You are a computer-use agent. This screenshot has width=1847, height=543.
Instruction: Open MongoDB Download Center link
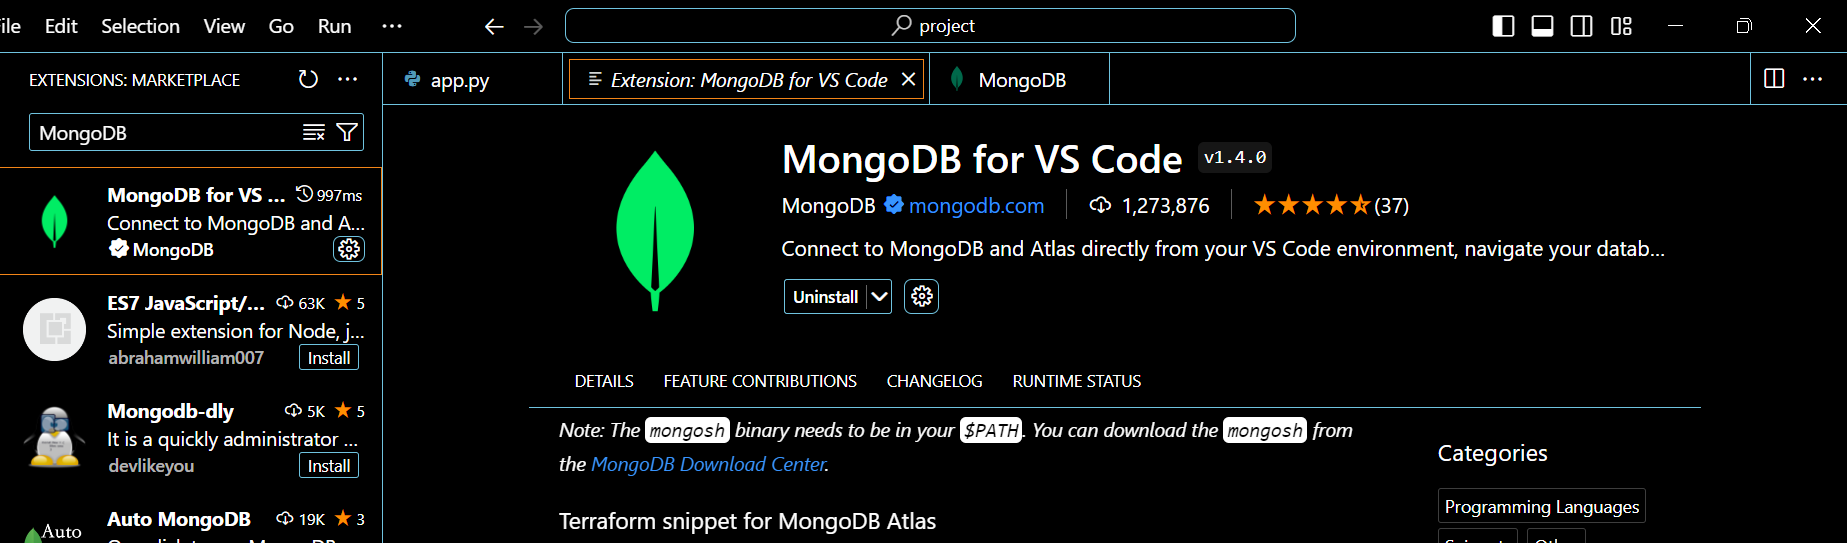click(x=708, y=464)
